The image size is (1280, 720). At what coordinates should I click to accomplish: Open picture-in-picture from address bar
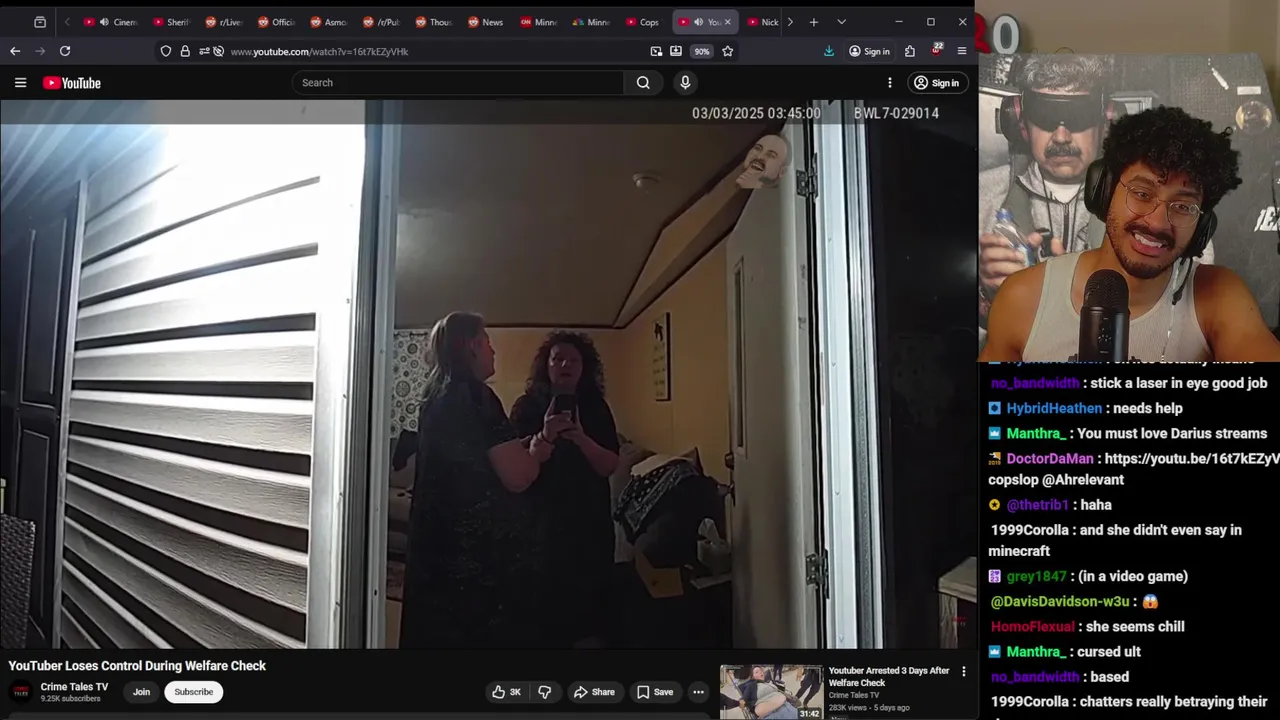pos(656,51)
